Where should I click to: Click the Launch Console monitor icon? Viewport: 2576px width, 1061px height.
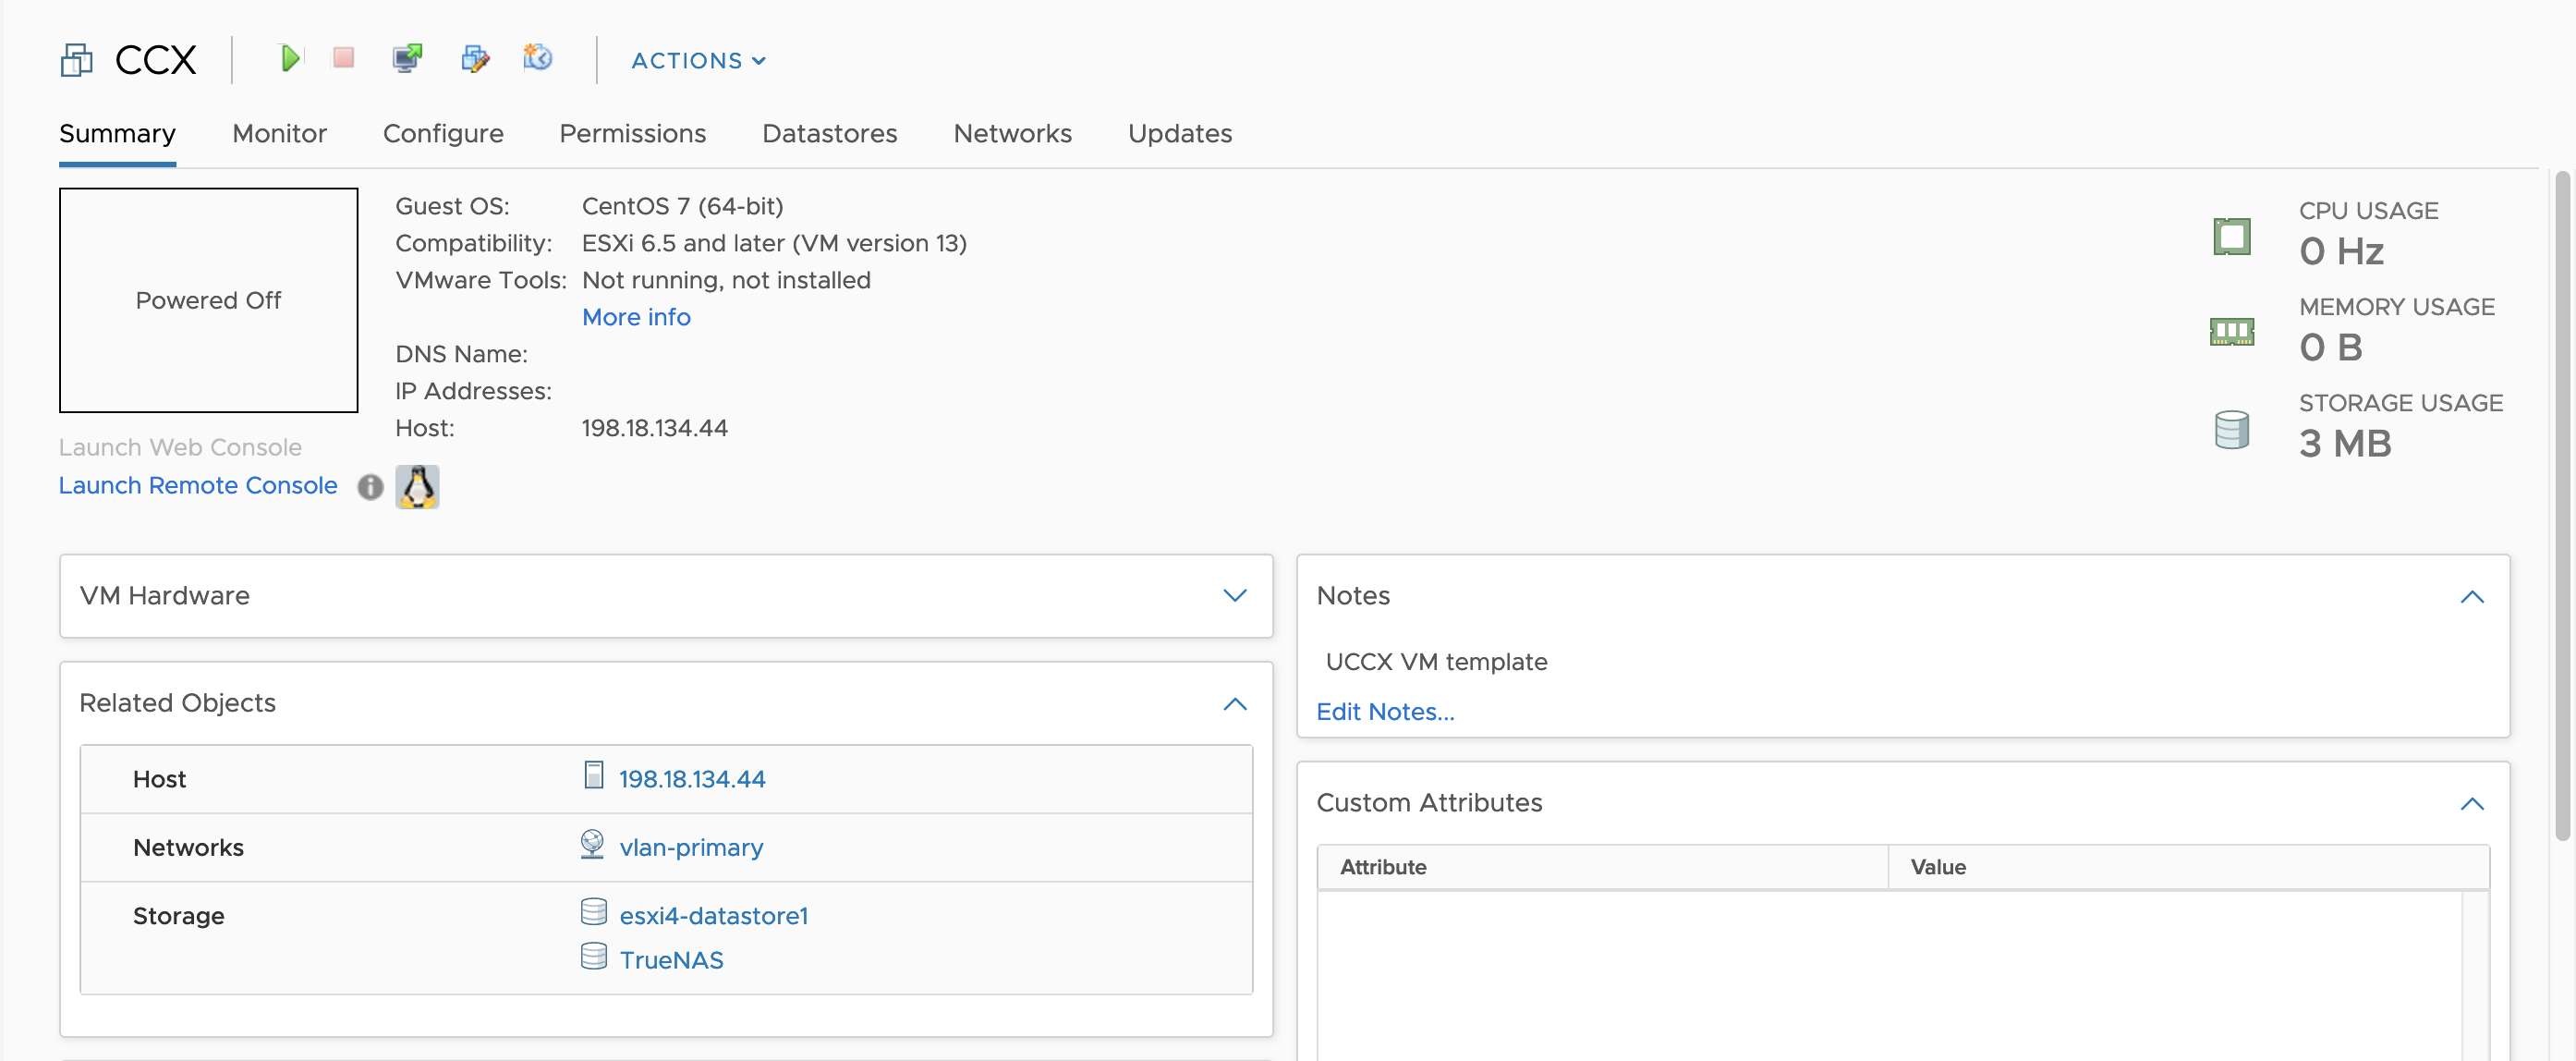[407, 58]
